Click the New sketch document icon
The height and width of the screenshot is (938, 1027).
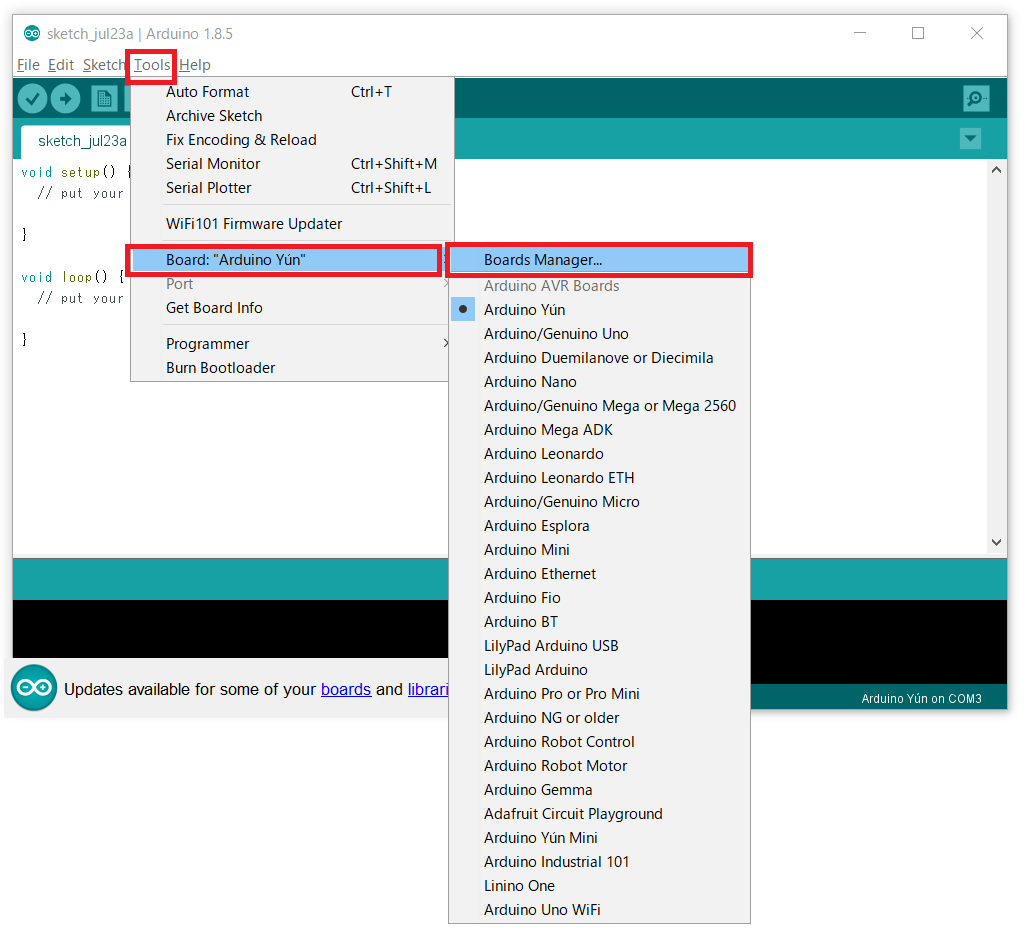pos(103,98)
